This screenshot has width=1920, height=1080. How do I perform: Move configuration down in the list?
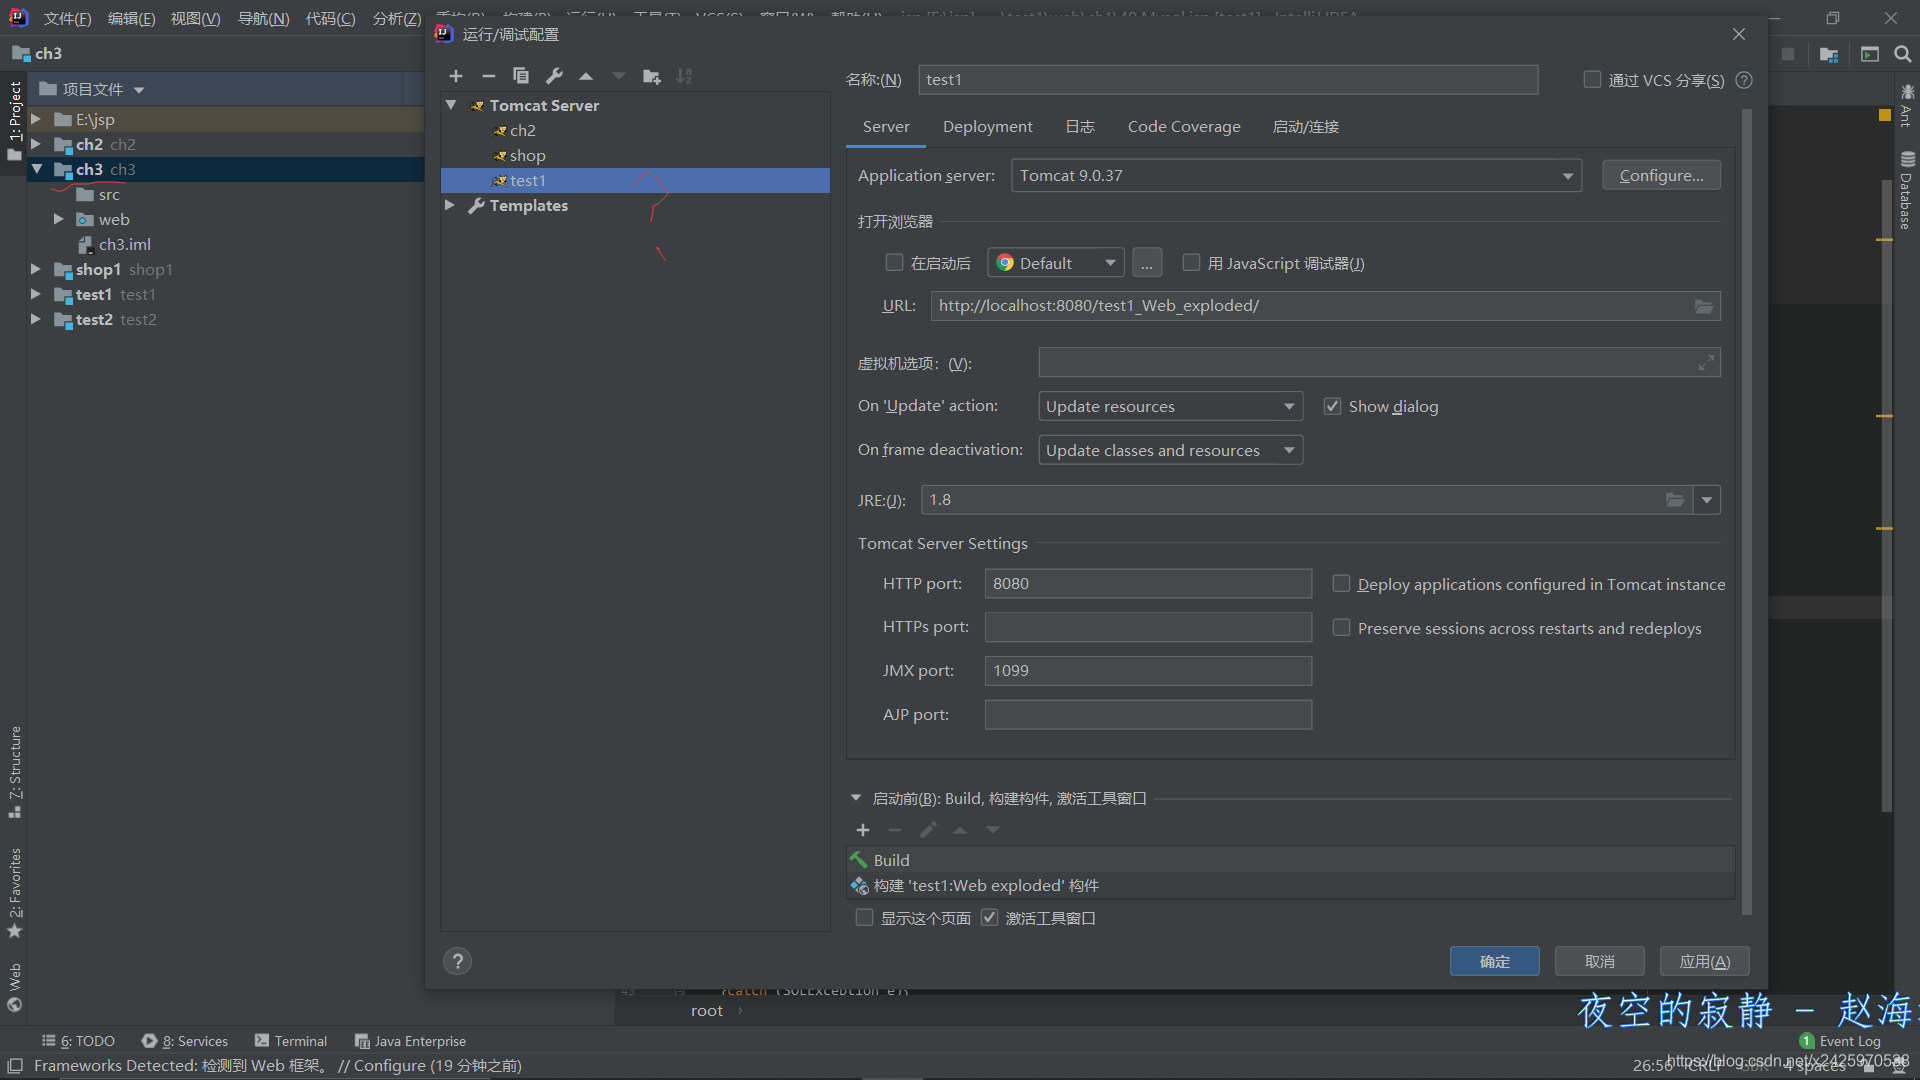pos(619,76)
